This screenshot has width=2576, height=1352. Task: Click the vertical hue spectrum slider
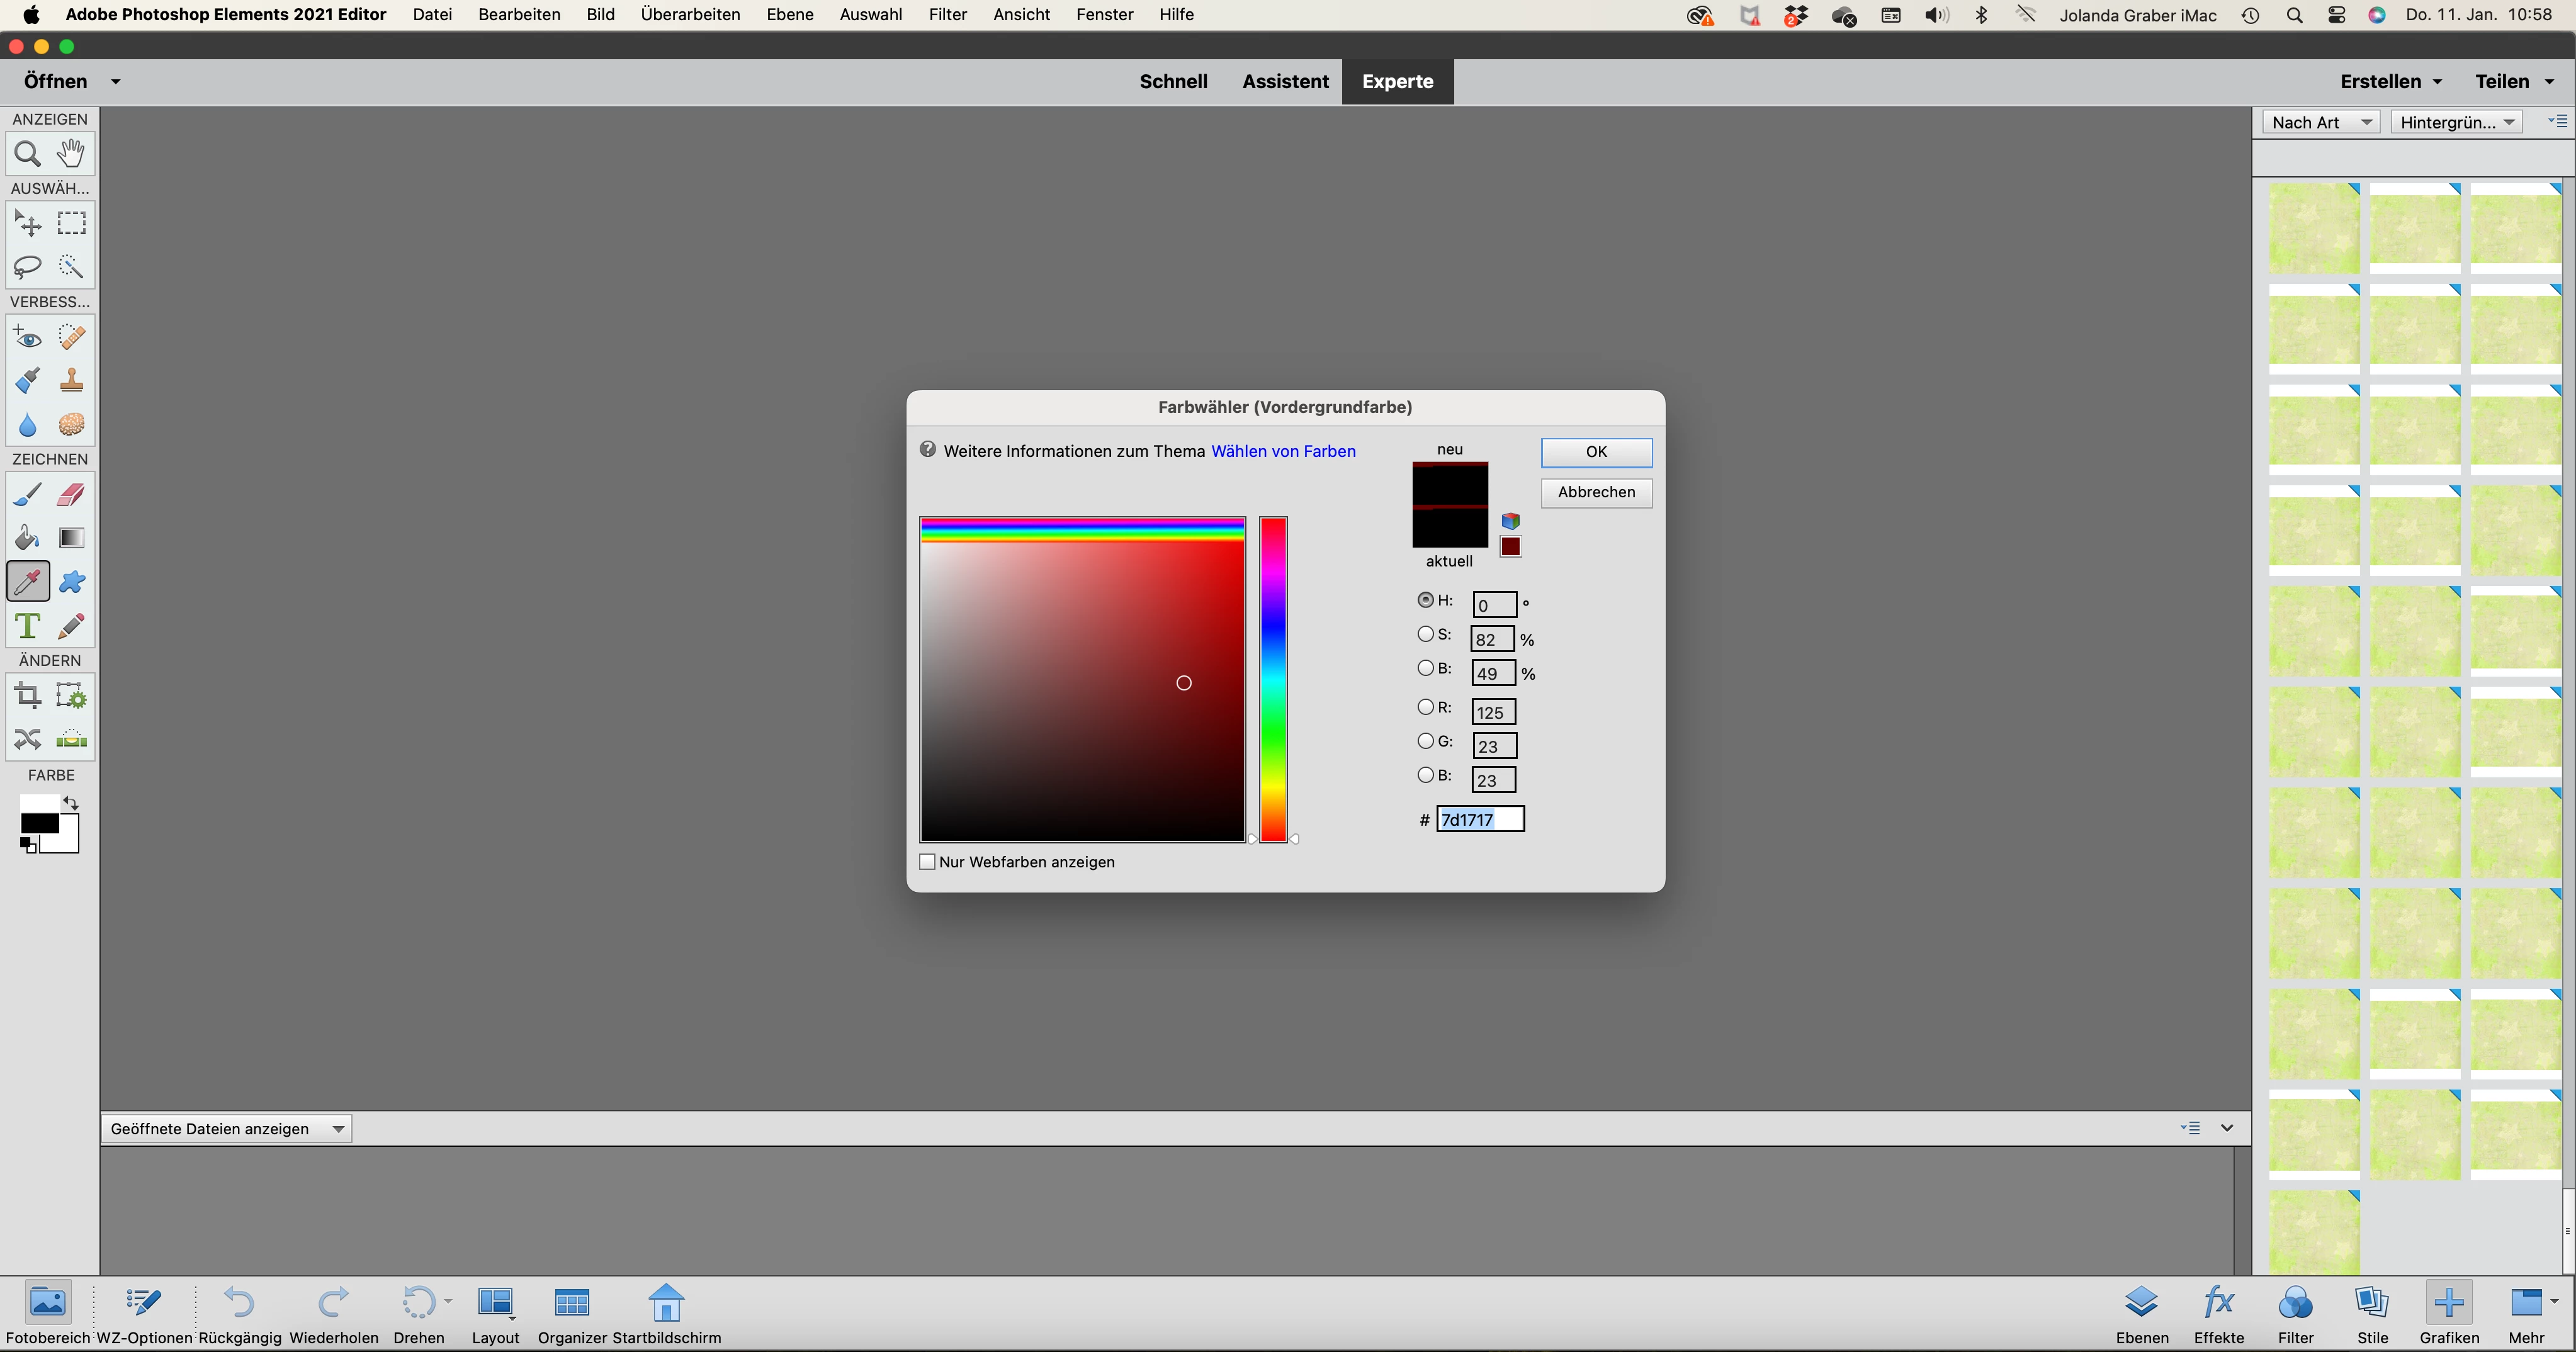(x=1272, y=680)
